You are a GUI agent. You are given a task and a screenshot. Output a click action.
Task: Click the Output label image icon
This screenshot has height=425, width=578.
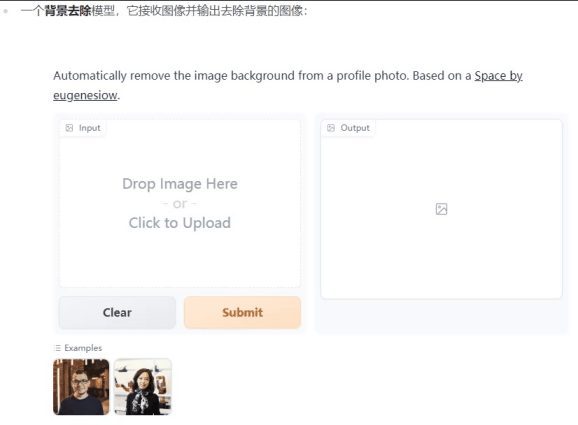(331, 128)
